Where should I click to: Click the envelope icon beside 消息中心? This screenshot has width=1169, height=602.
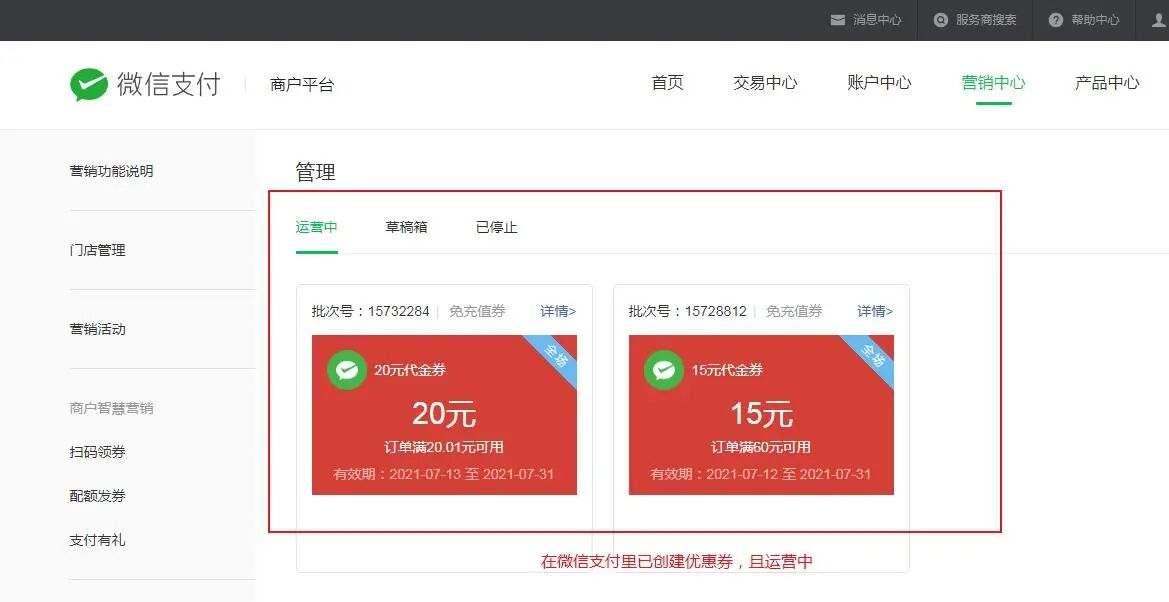837,20
